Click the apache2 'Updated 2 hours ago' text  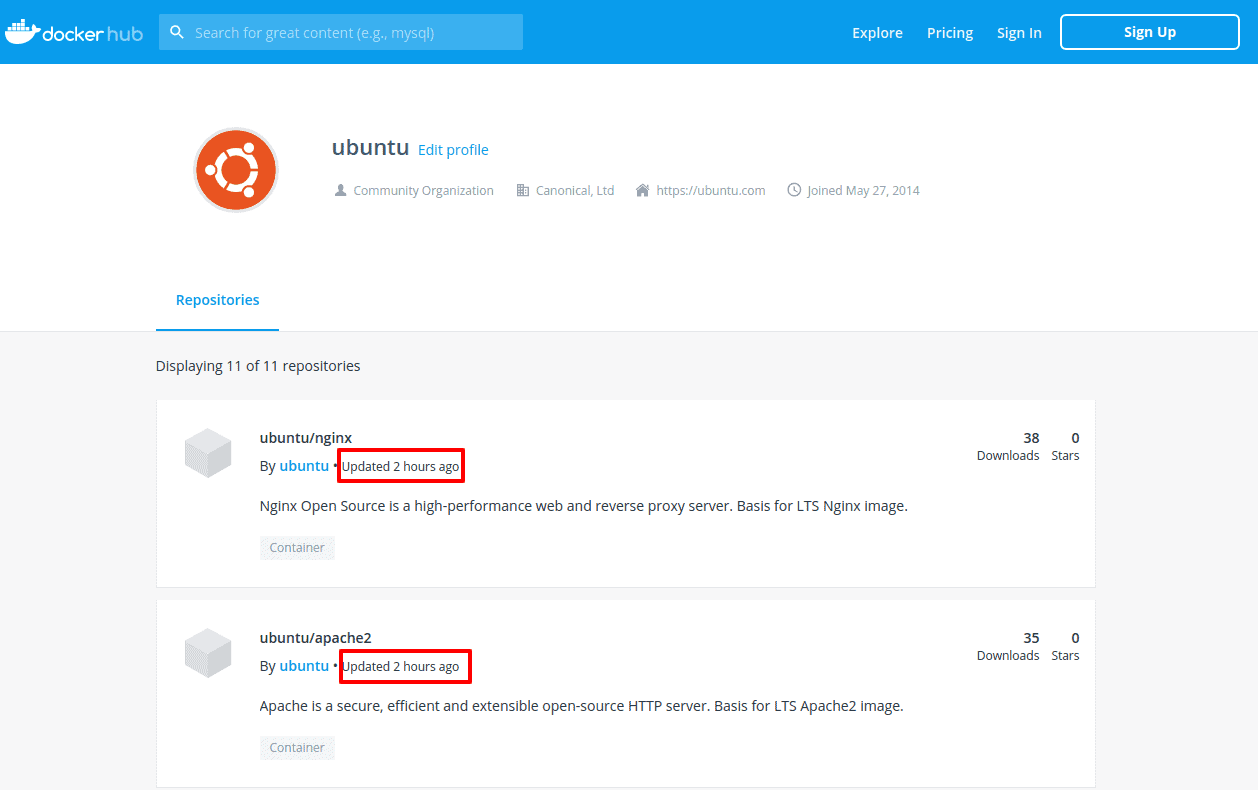click(x=401, y=667)
